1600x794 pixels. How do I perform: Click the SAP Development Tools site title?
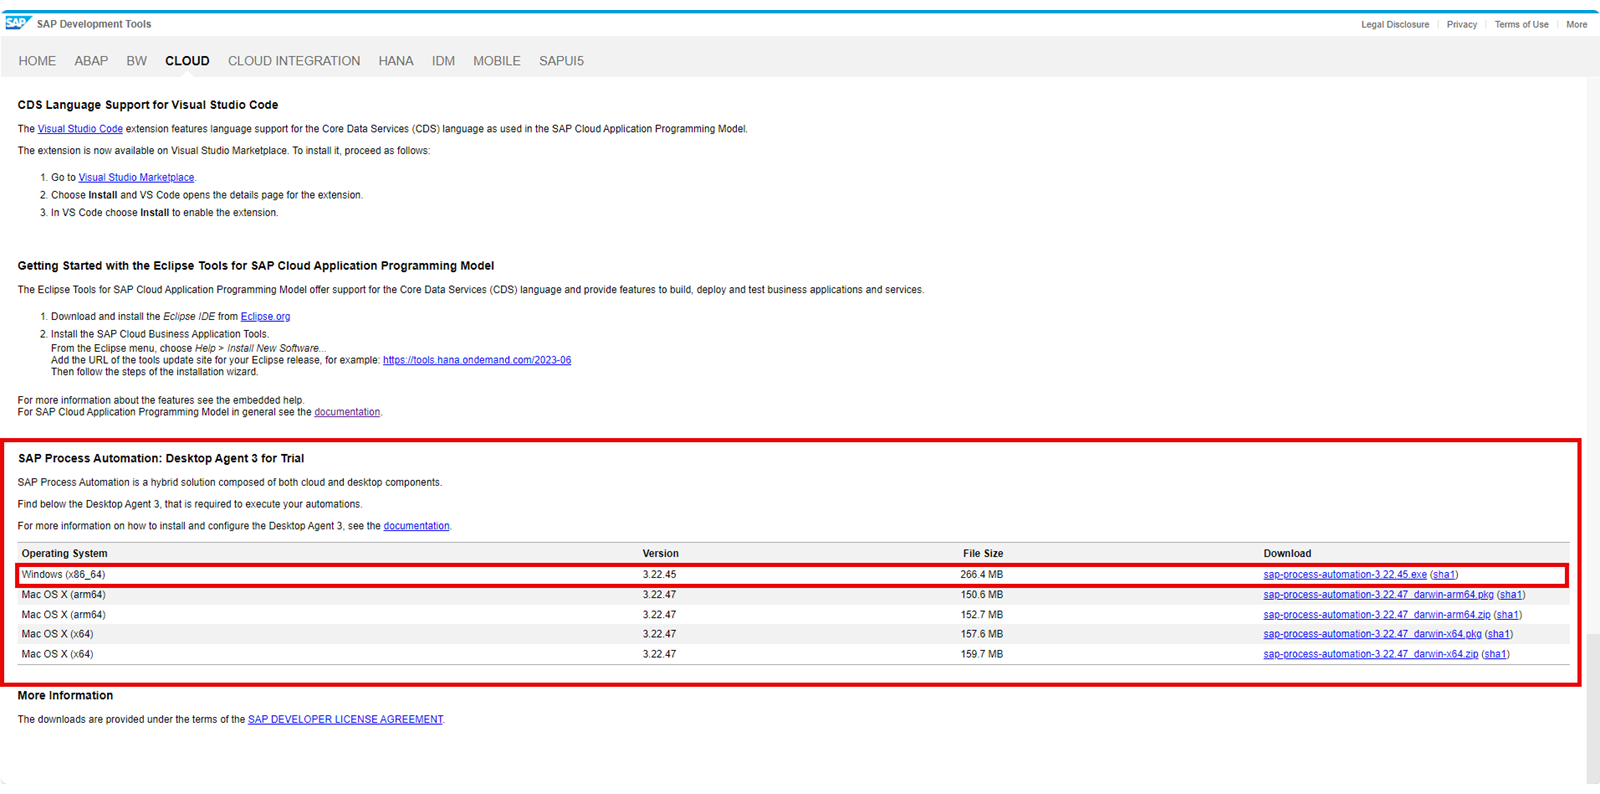tap(94, 24)
